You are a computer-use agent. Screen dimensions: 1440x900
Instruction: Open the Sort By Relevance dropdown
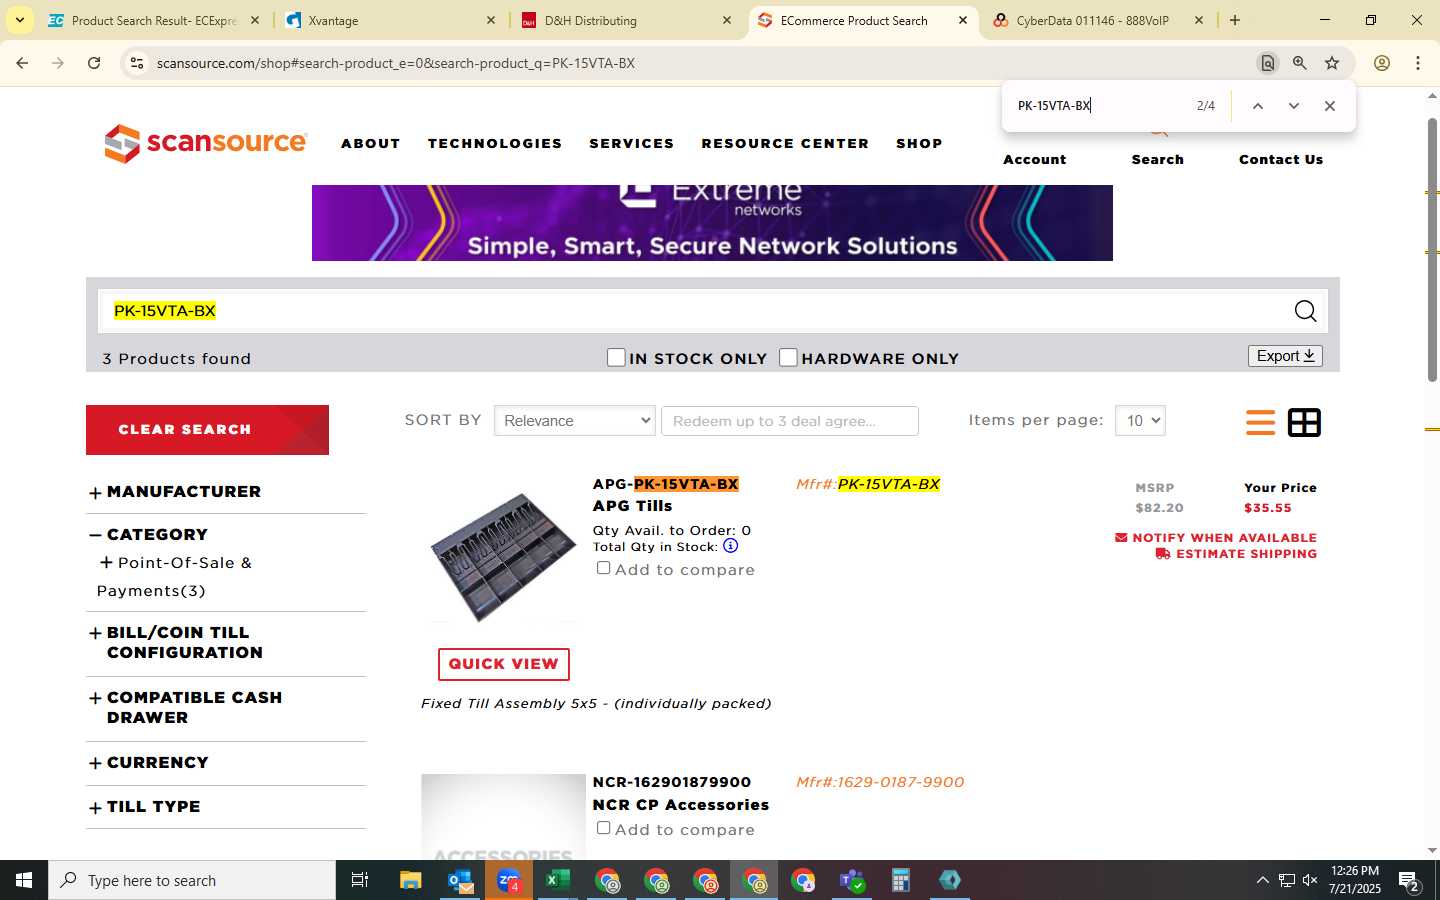pyautogui.click(x=575, y=421)
